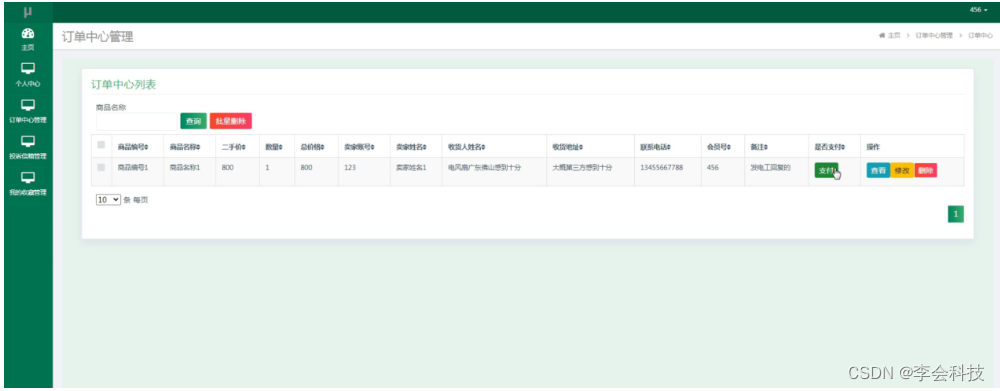
Task: Click the home icon in the breadcrumb
Action: pos(882,35)
